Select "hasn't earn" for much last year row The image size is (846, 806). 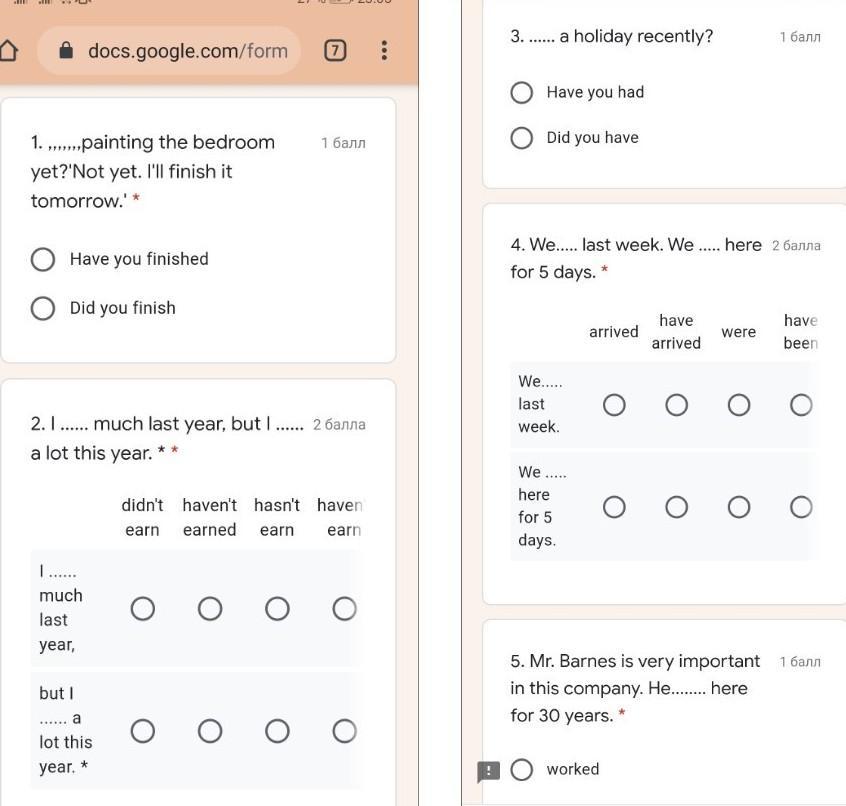point(277,609)
